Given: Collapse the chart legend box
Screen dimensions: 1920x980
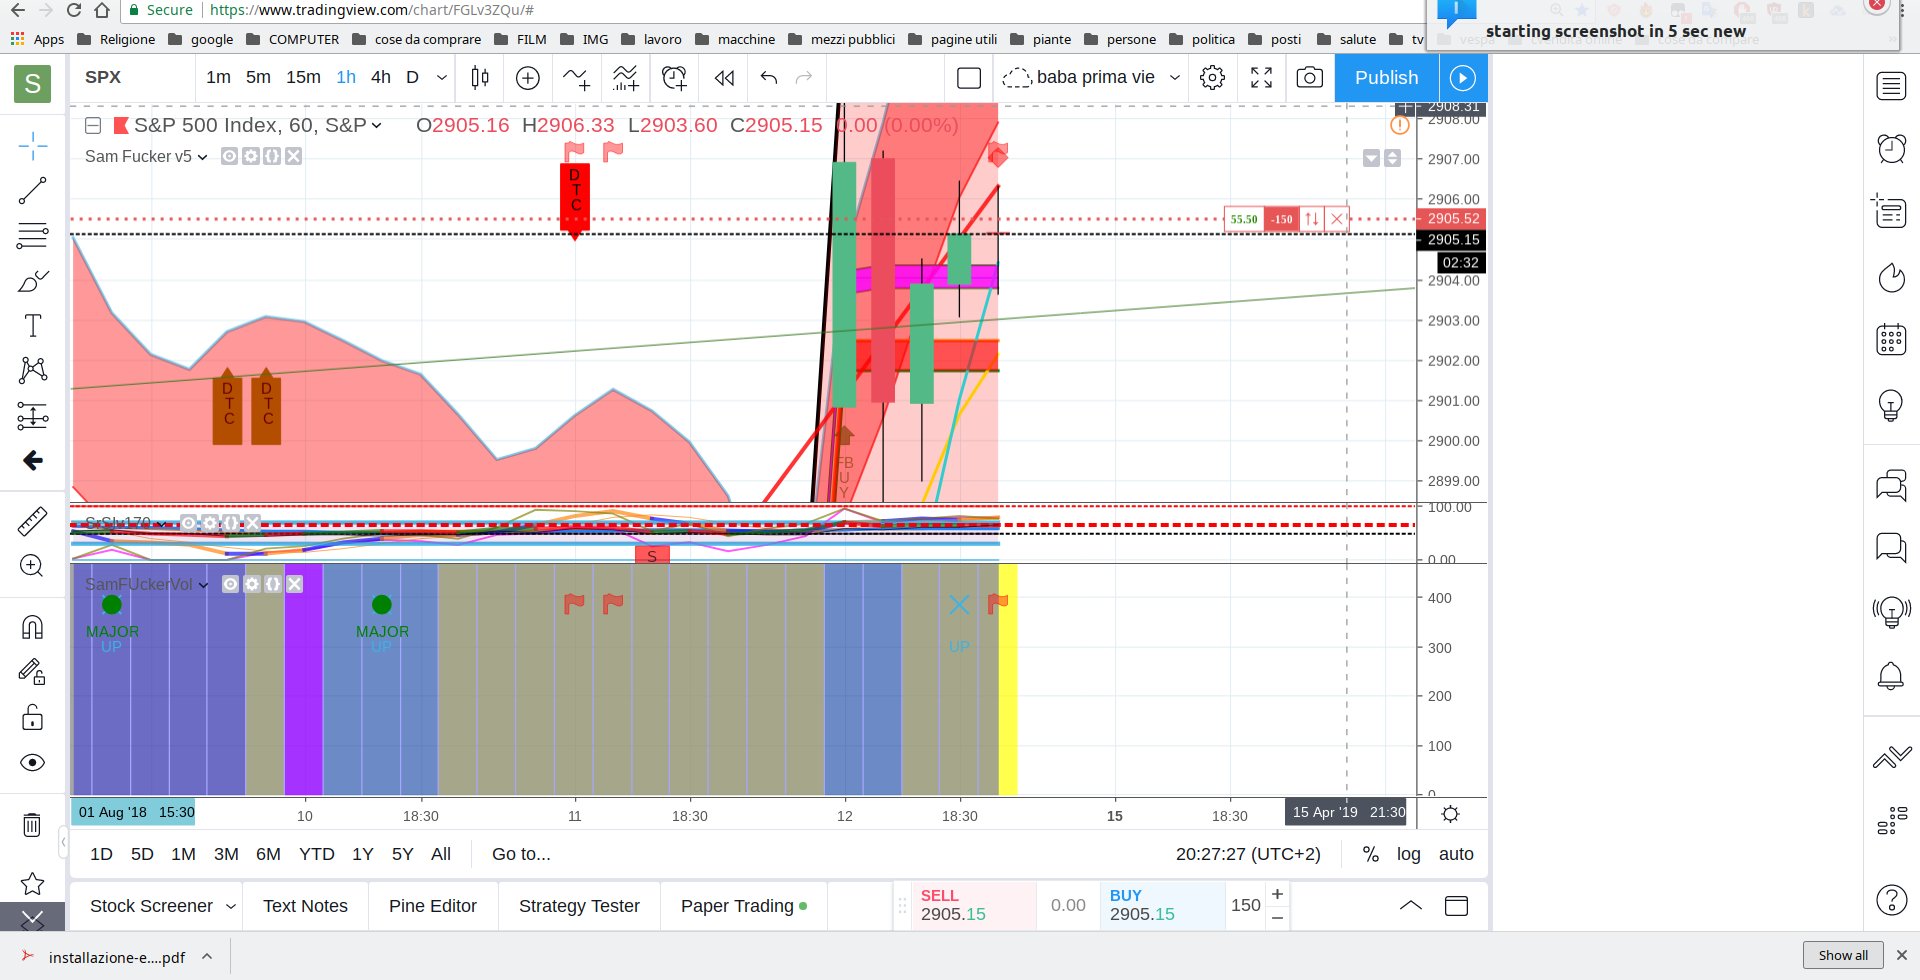Looking at the screenshot, I should [93, 125].
